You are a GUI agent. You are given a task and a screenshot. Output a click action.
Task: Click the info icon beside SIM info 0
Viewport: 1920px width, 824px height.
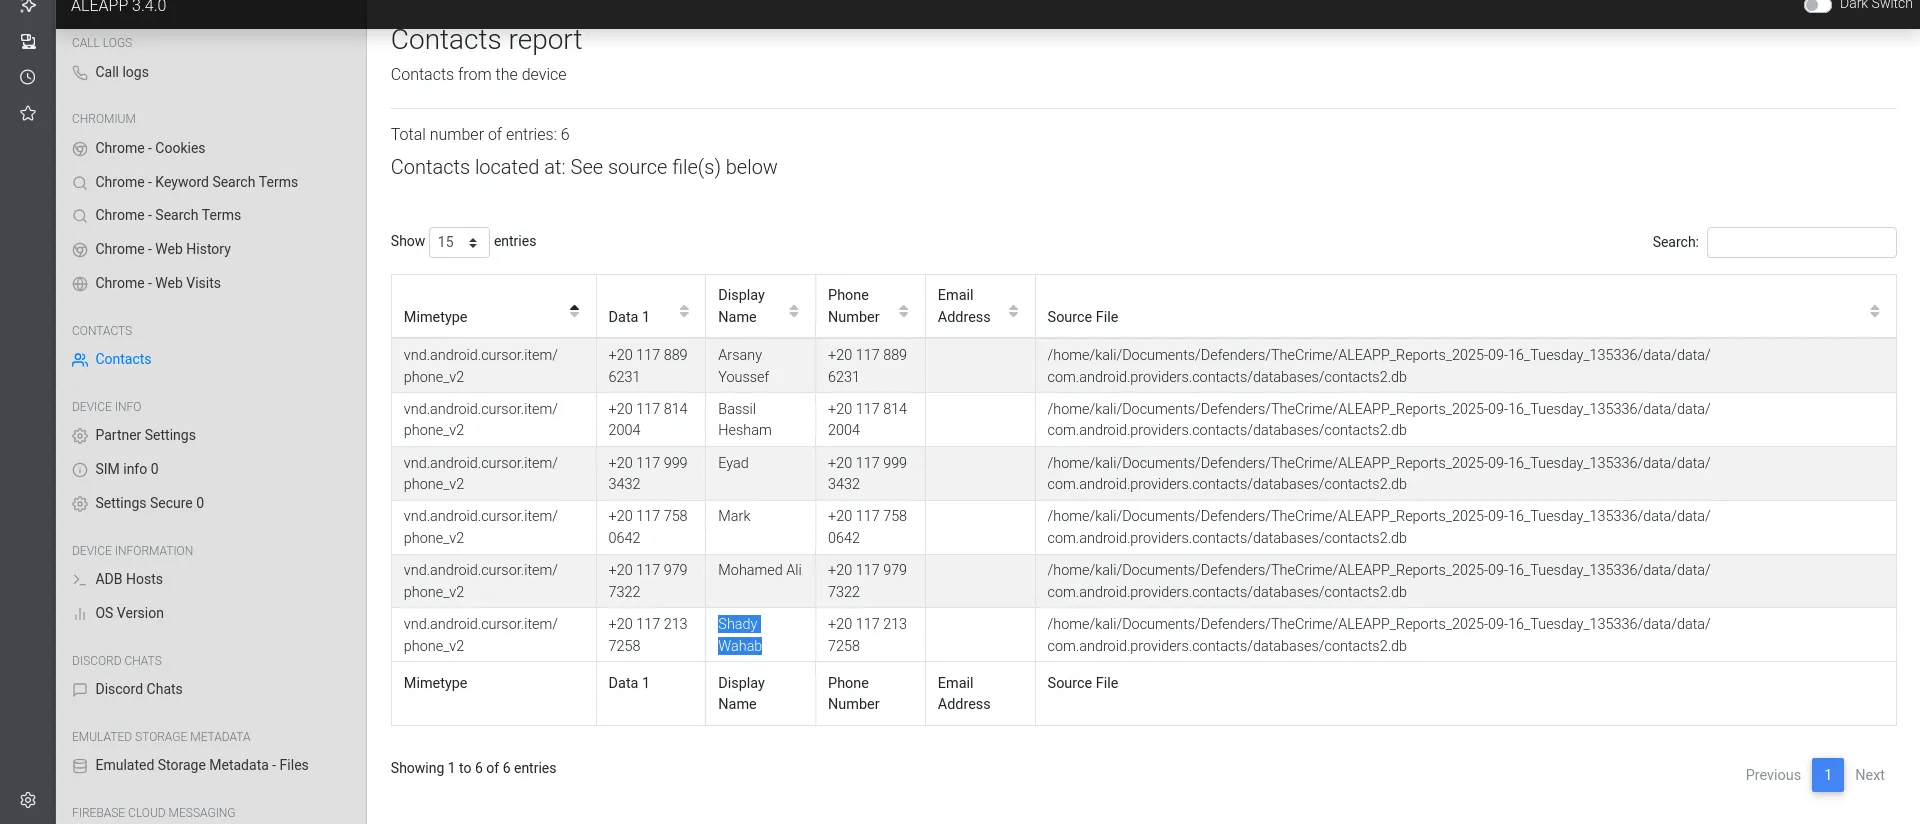point(80,470)
